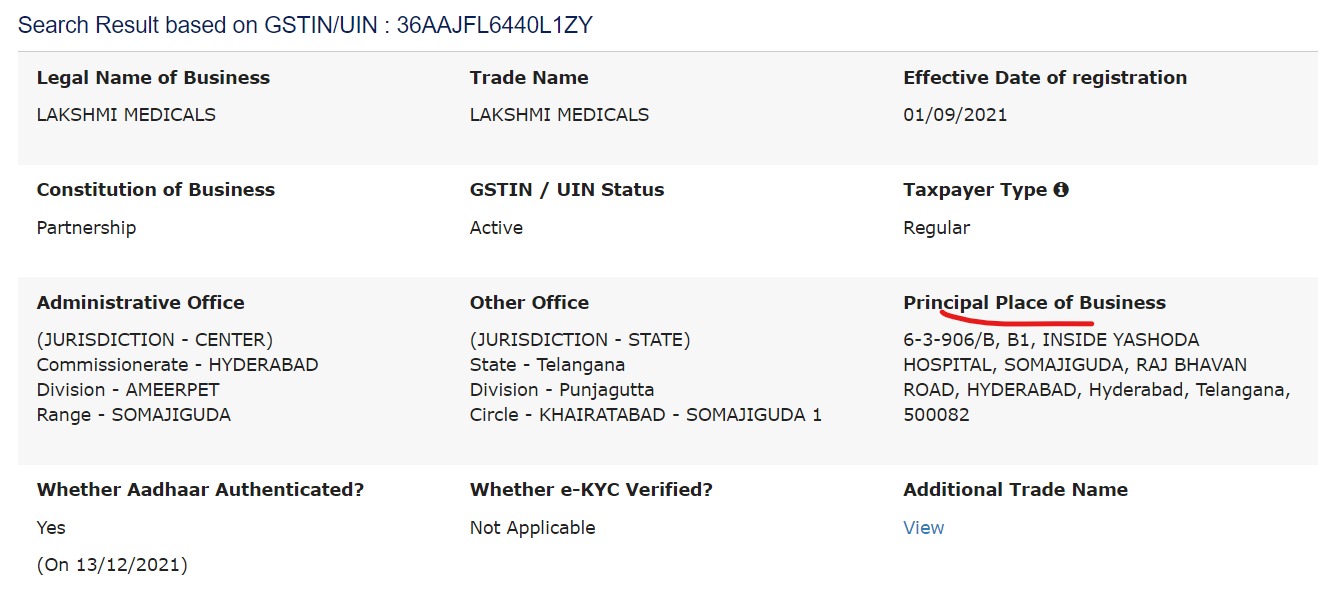Click LAKSHMI MEDICALS under Trade Name

pos(559,115)
